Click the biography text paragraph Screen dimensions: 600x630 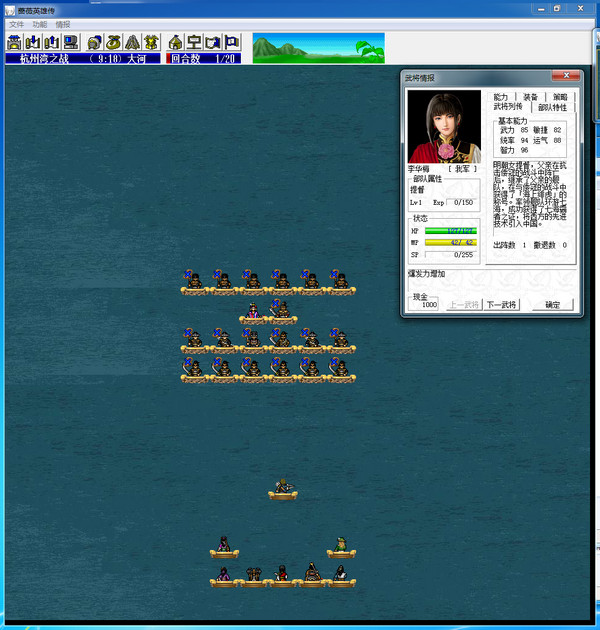[530, 194]
